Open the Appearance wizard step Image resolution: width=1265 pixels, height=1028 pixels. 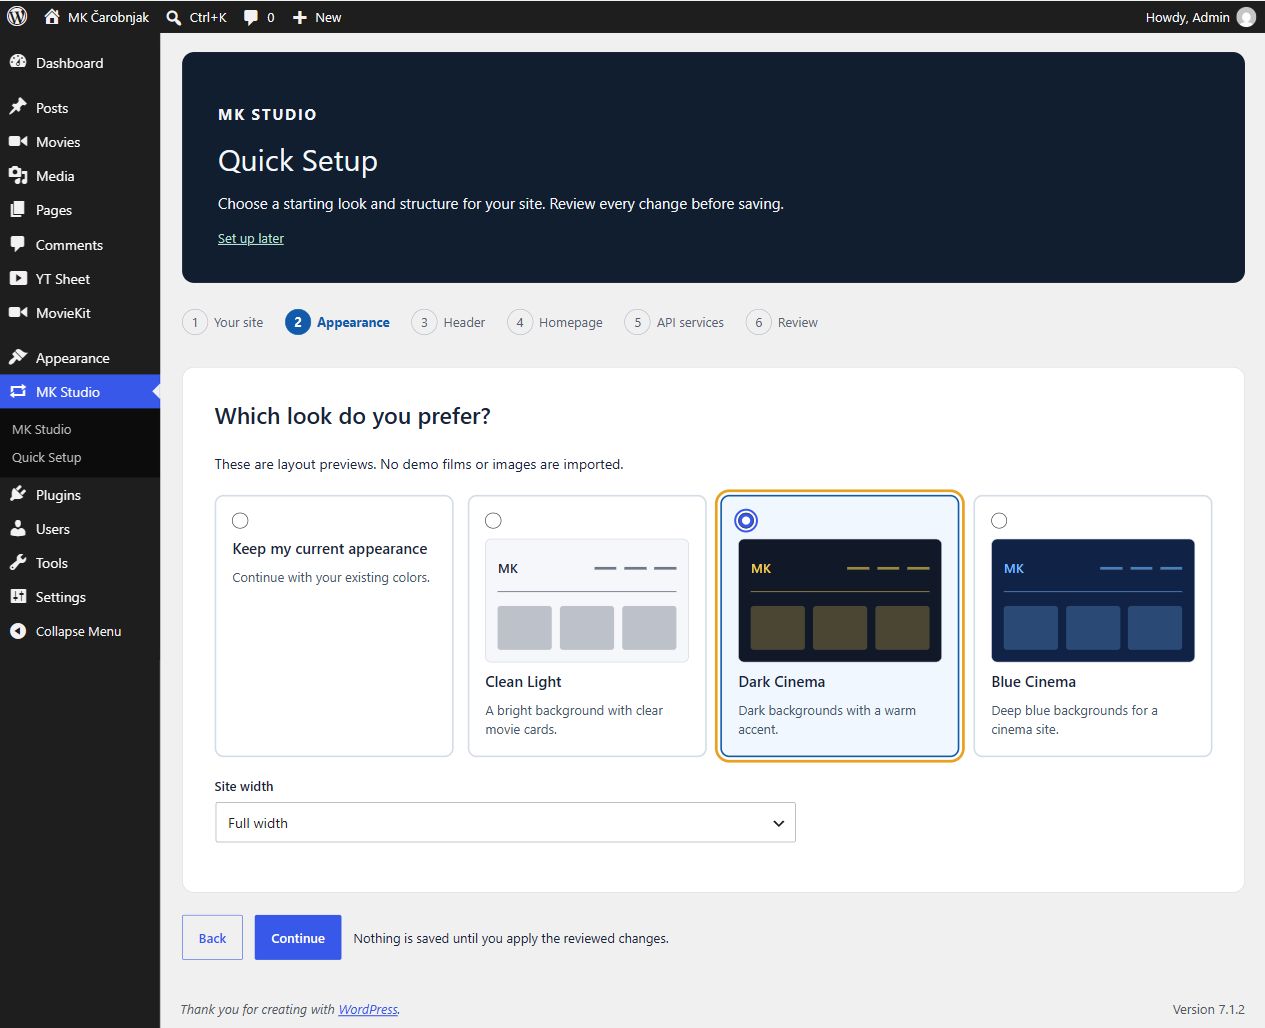tap(338, 322)
